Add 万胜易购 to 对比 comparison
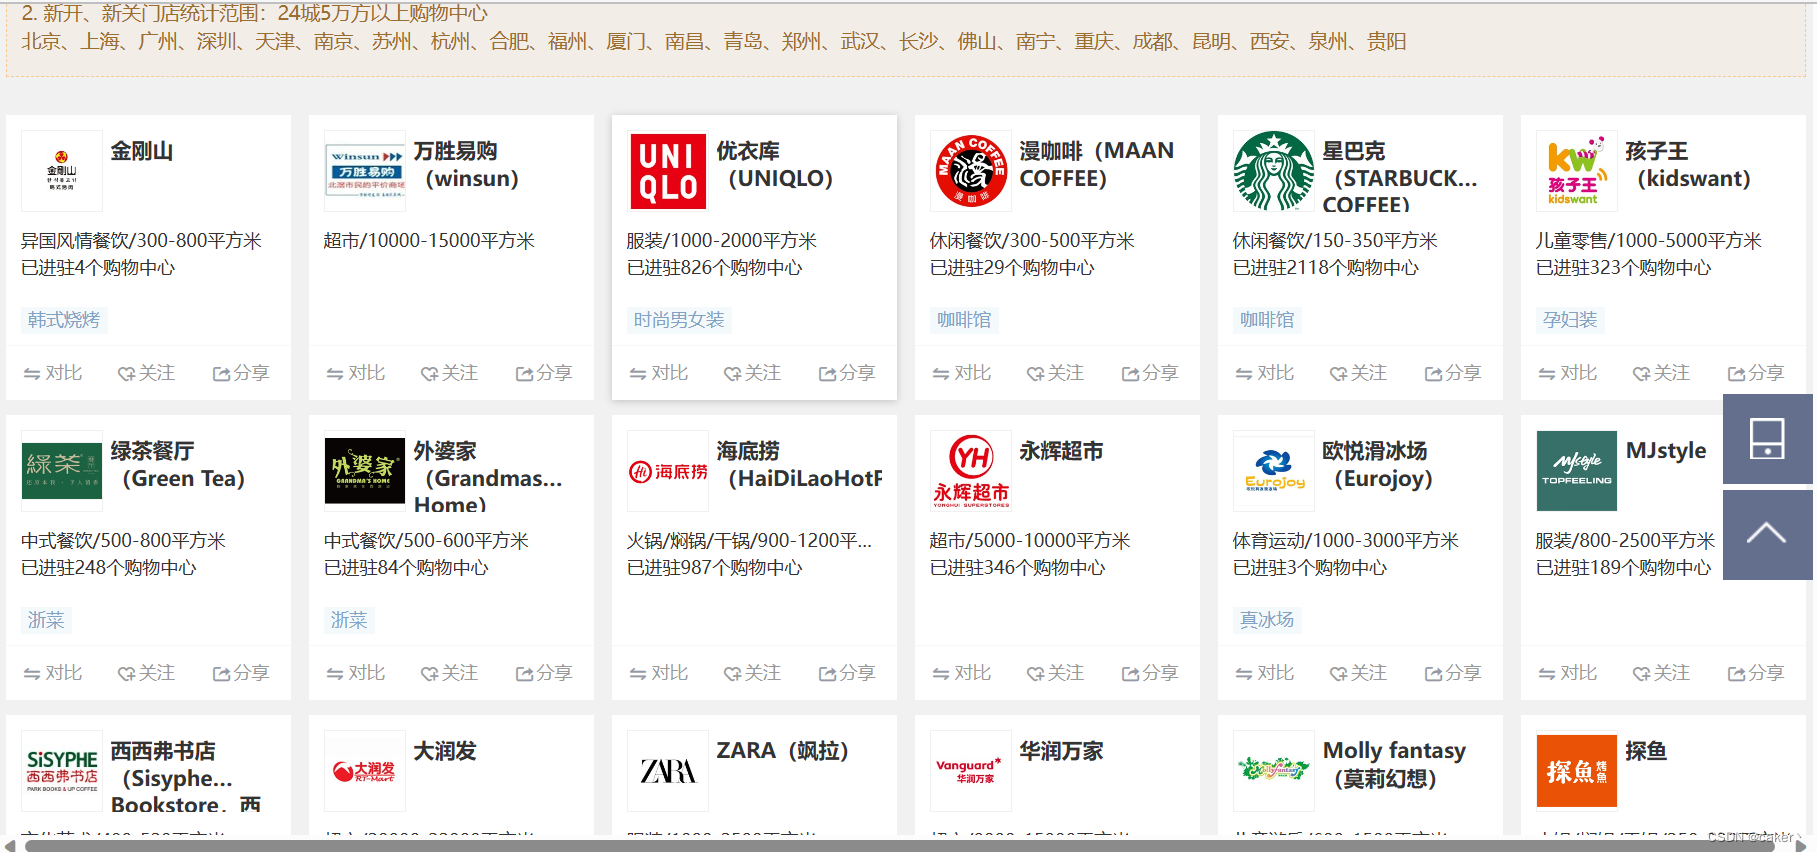 (356, 373)
